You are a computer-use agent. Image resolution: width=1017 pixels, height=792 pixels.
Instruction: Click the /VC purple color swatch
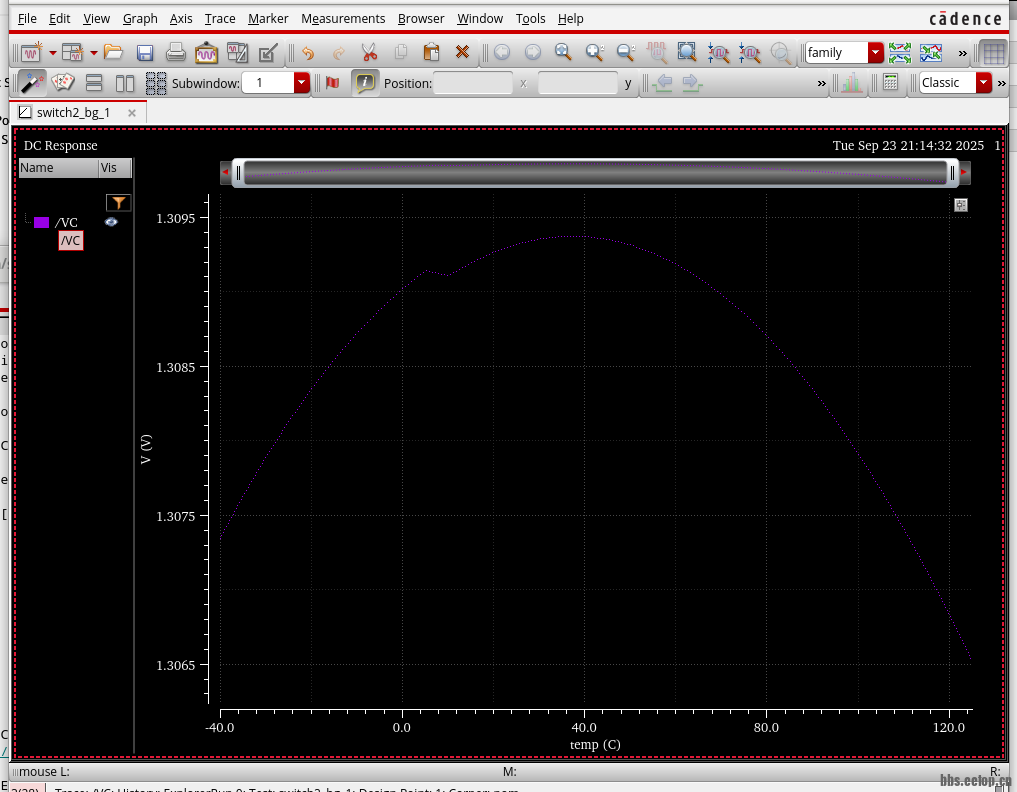click(42, 222)
